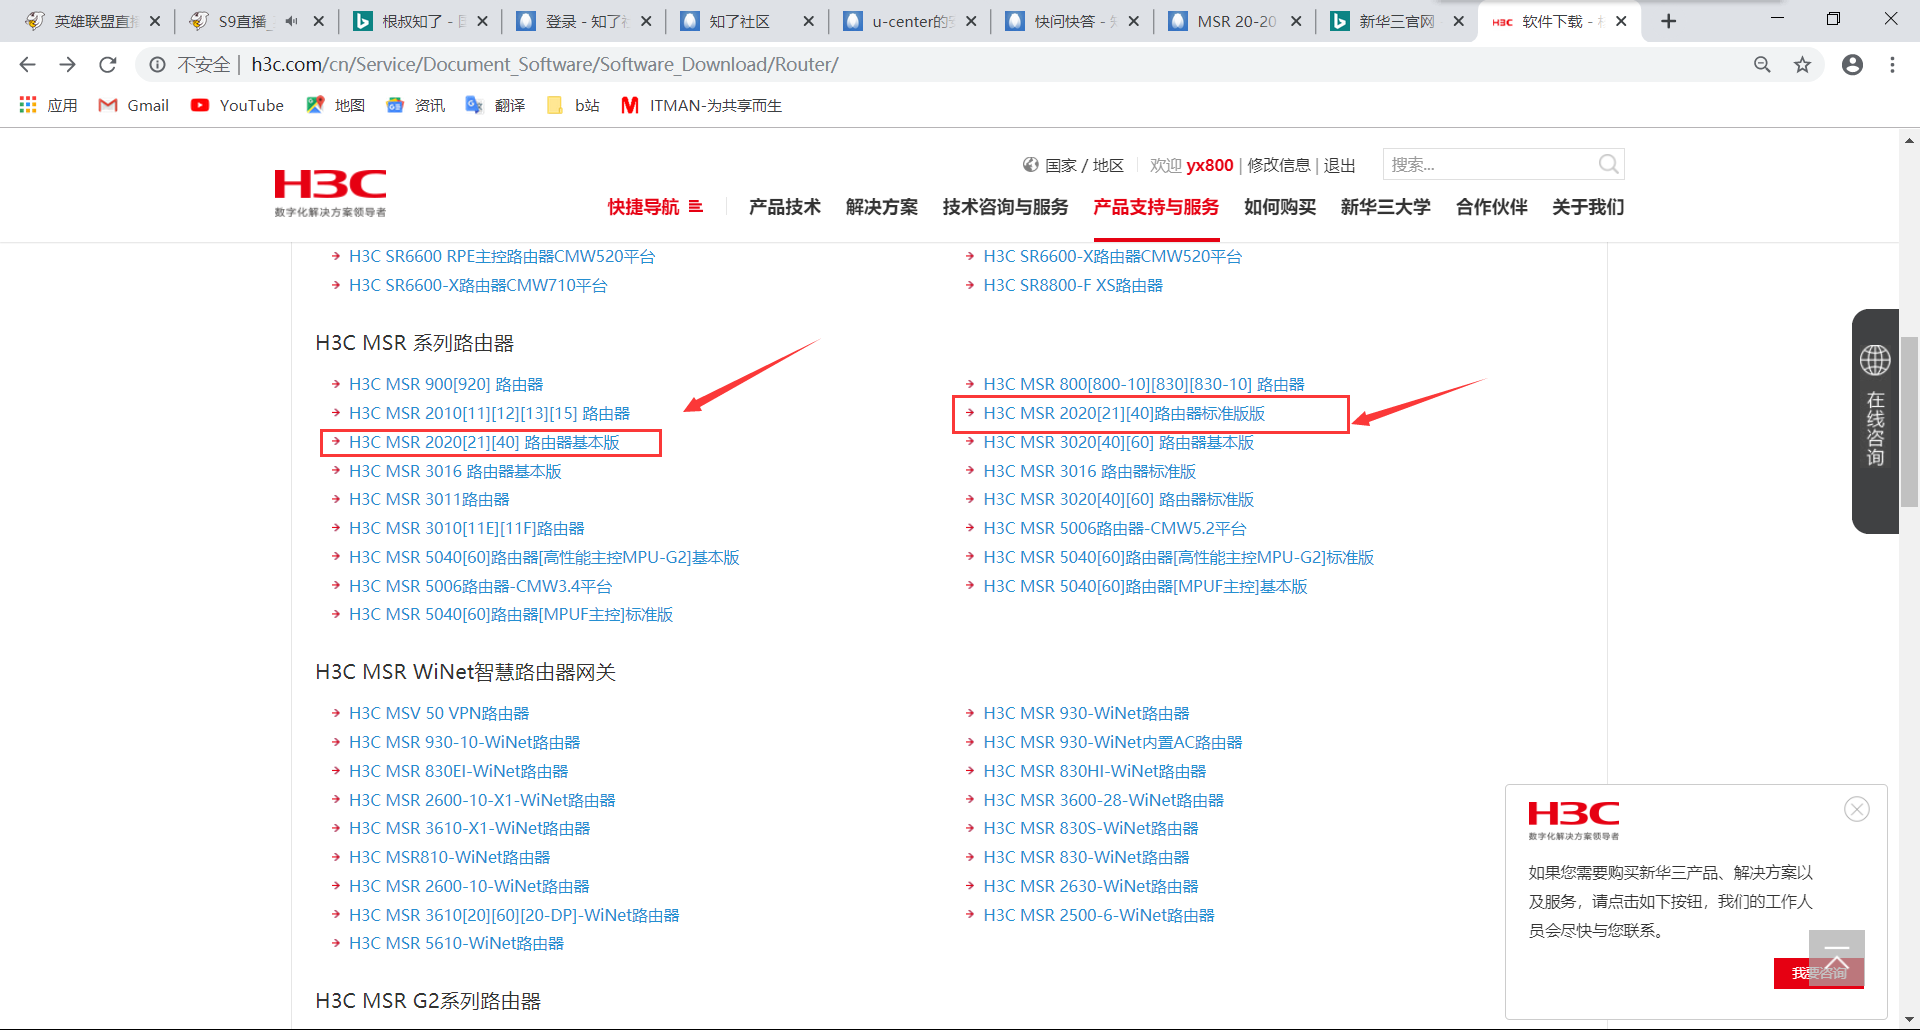Close the 软件下载 active tab
This screenshot has width=1920, height=1030.
[x=1621, y=21]
